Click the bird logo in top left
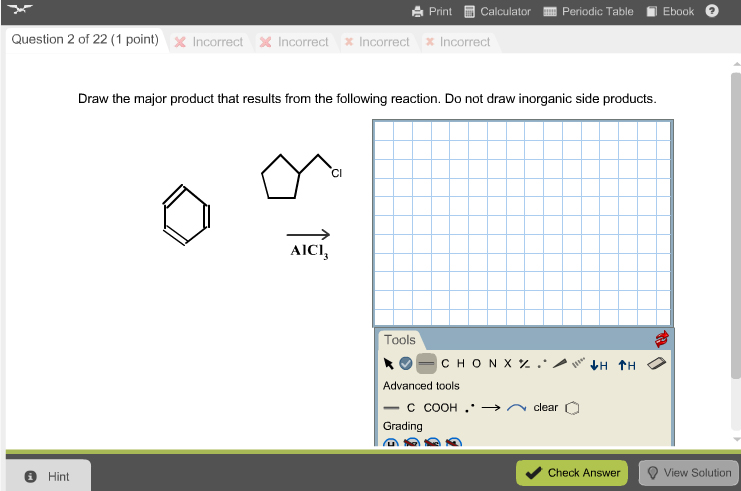 click(x=20, y=9)
